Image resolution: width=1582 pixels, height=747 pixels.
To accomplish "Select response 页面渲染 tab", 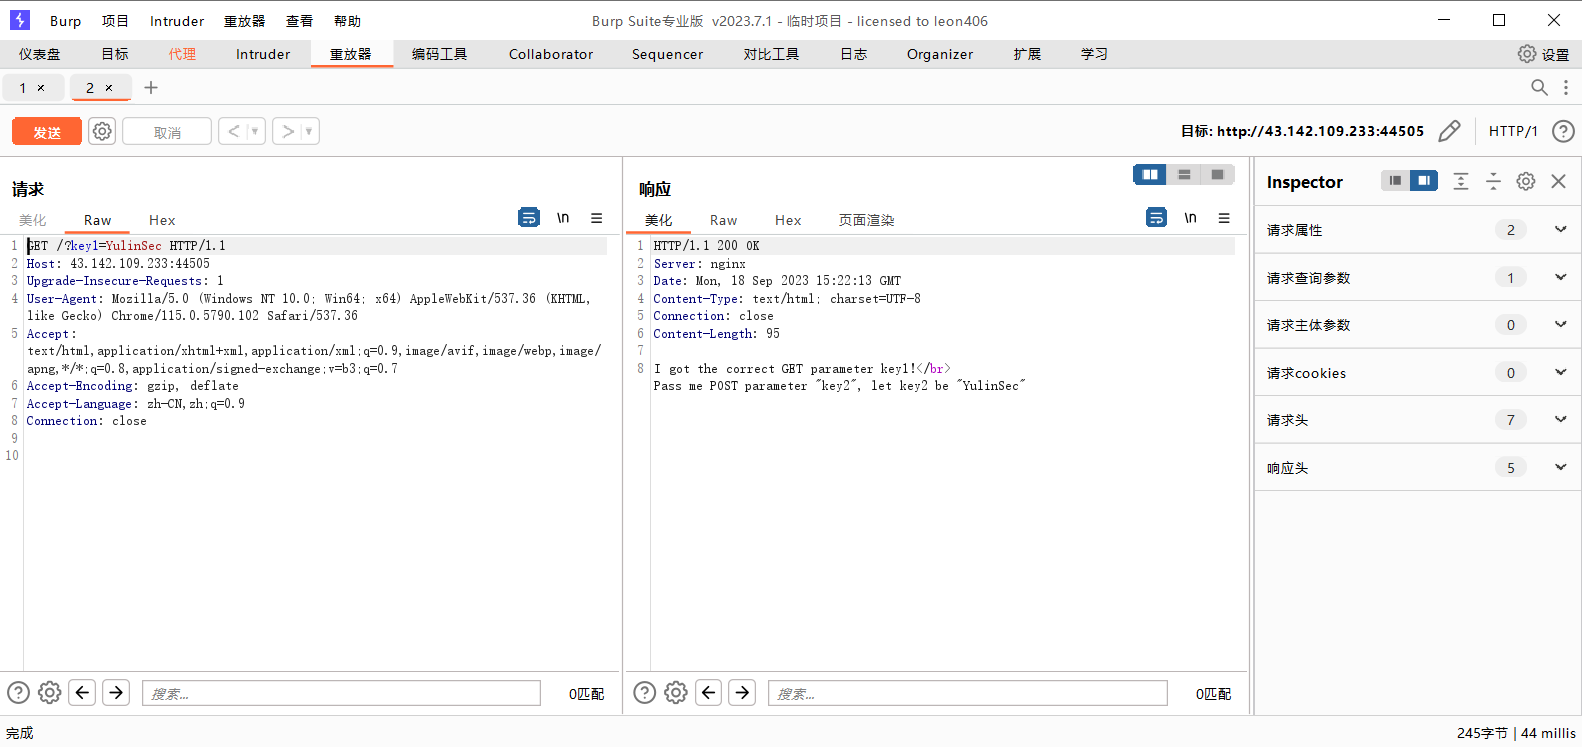I will pos(866,220).
